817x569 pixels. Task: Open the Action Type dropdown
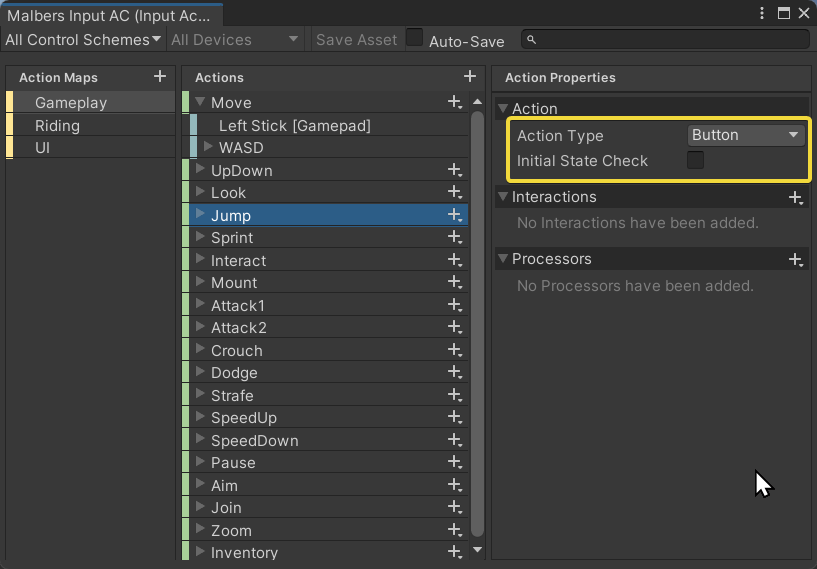click(746, 135)
